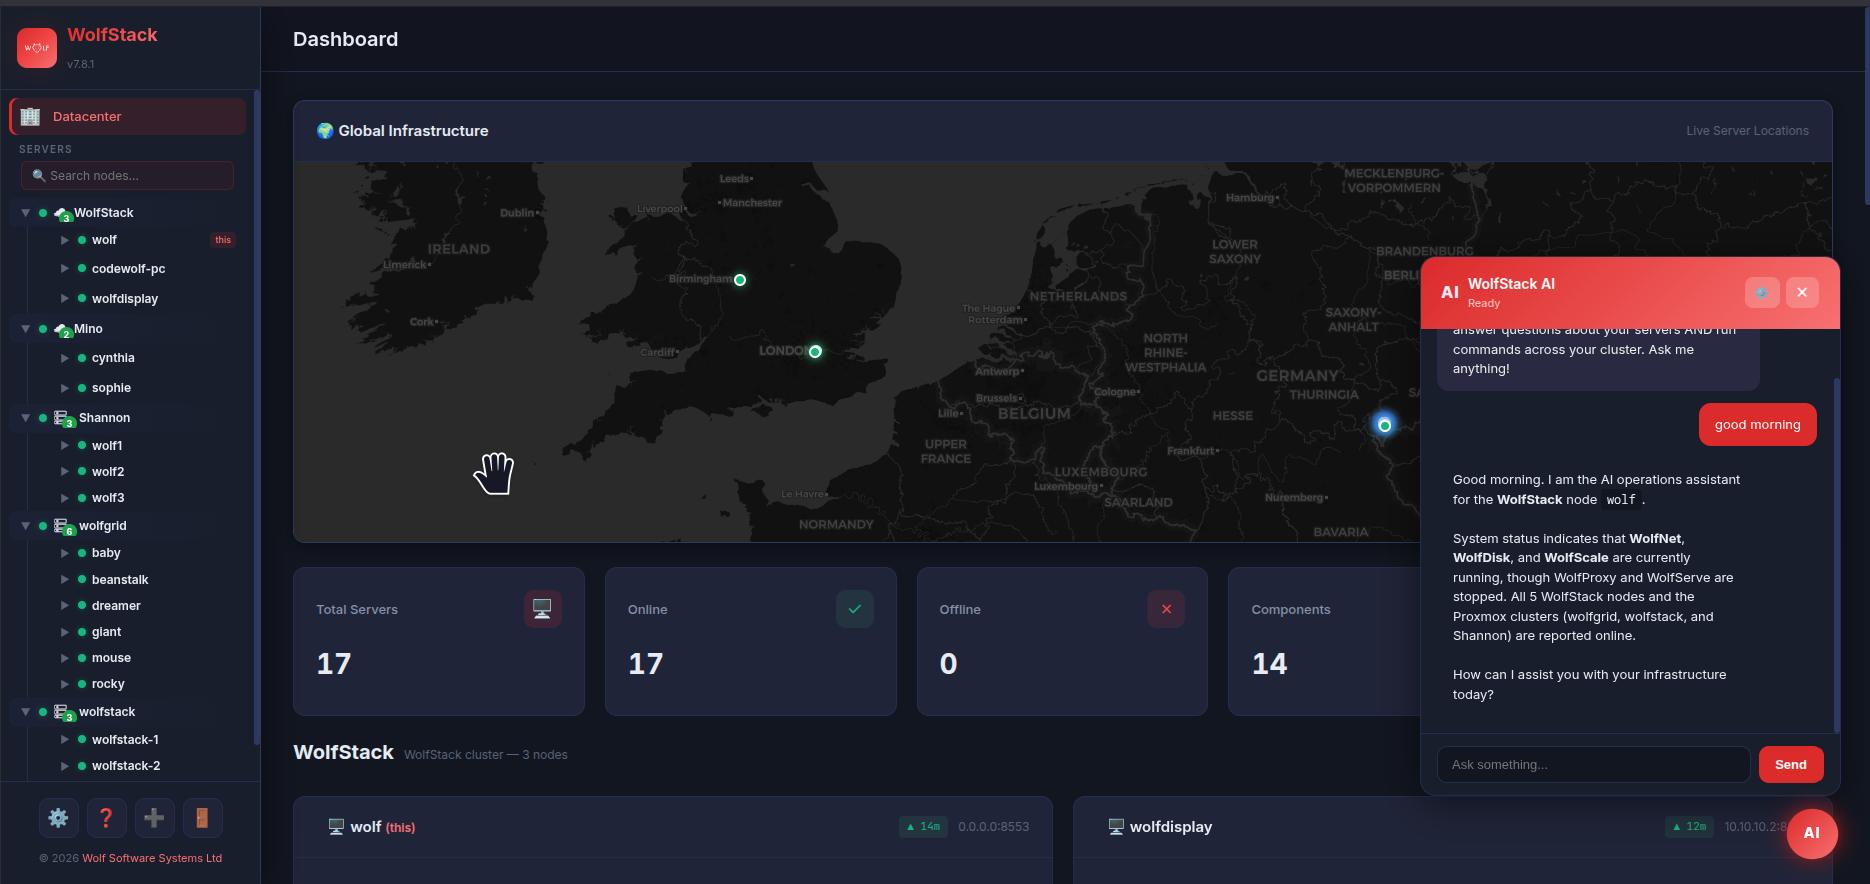Collapse the WolfStack cluster tree
1870x884 pixels.
[x=26, y=213]
